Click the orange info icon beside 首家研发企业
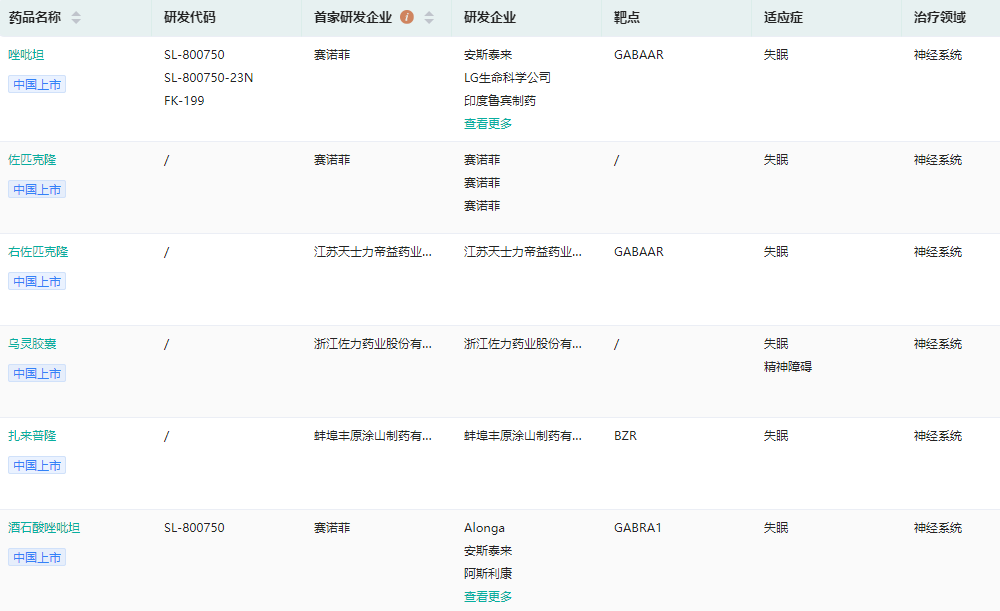This screenshot has height=611, width=1000. [407, 18]
